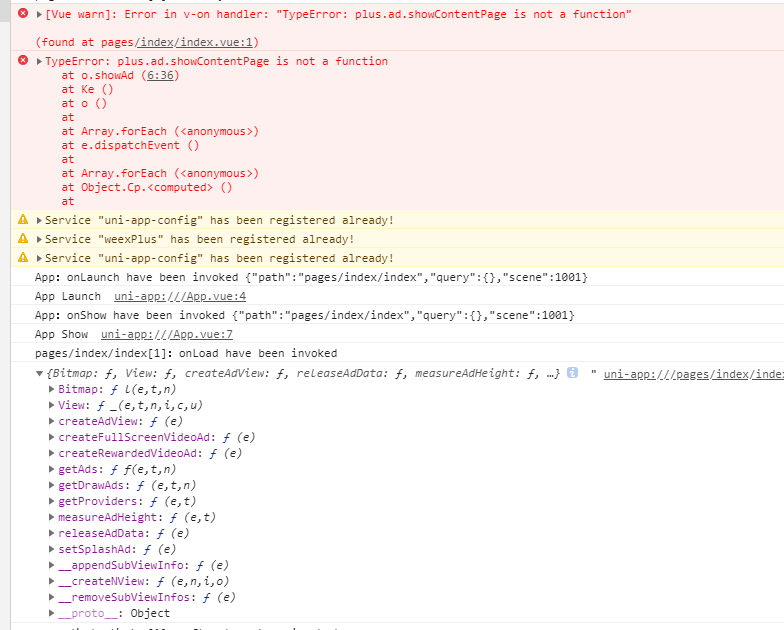Click the error icon next to TypeError message
The width and height of the screenshot is (784, 630).
click(x=23, y=61)
